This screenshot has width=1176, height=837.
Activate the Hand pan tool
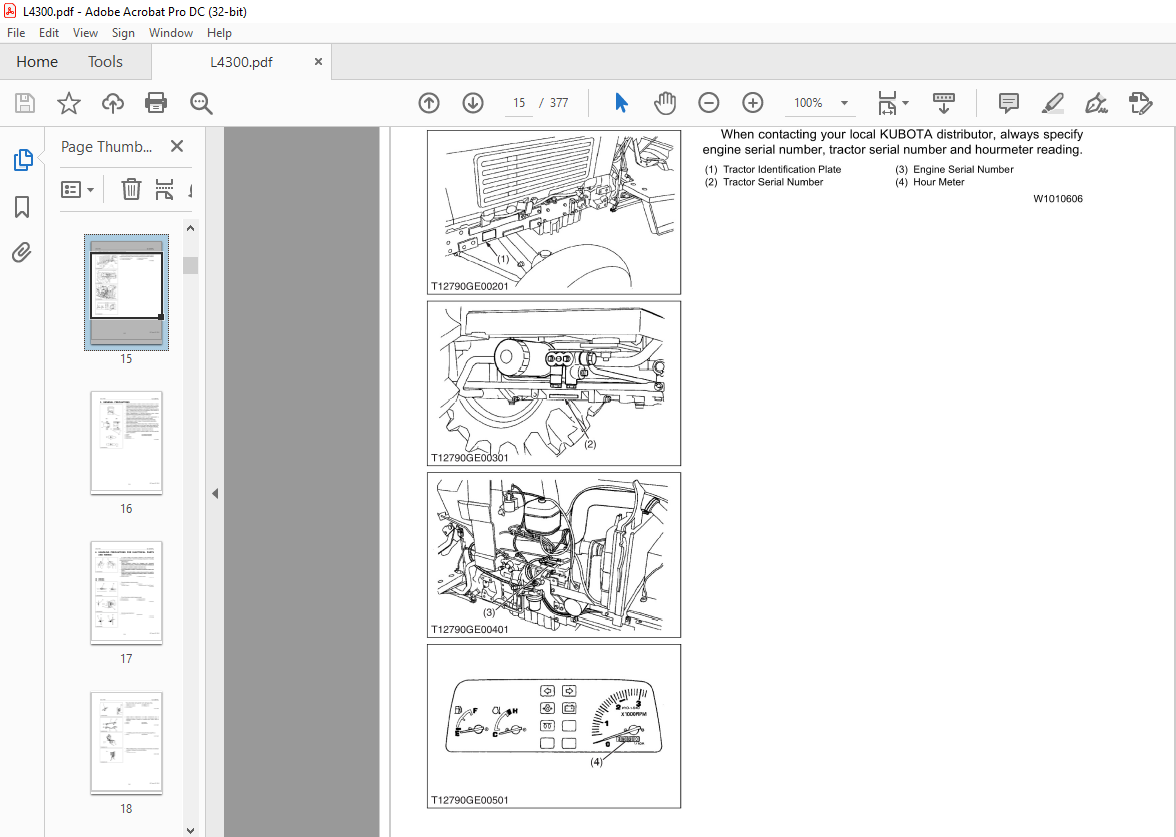click(x=664, y=103)
